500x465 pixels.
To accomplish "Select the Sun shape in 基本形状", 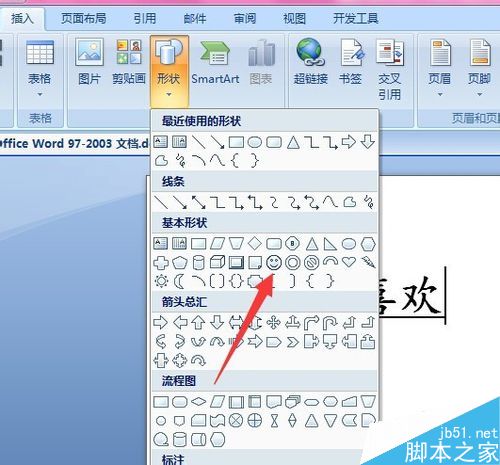I will (x=161, y=281).
